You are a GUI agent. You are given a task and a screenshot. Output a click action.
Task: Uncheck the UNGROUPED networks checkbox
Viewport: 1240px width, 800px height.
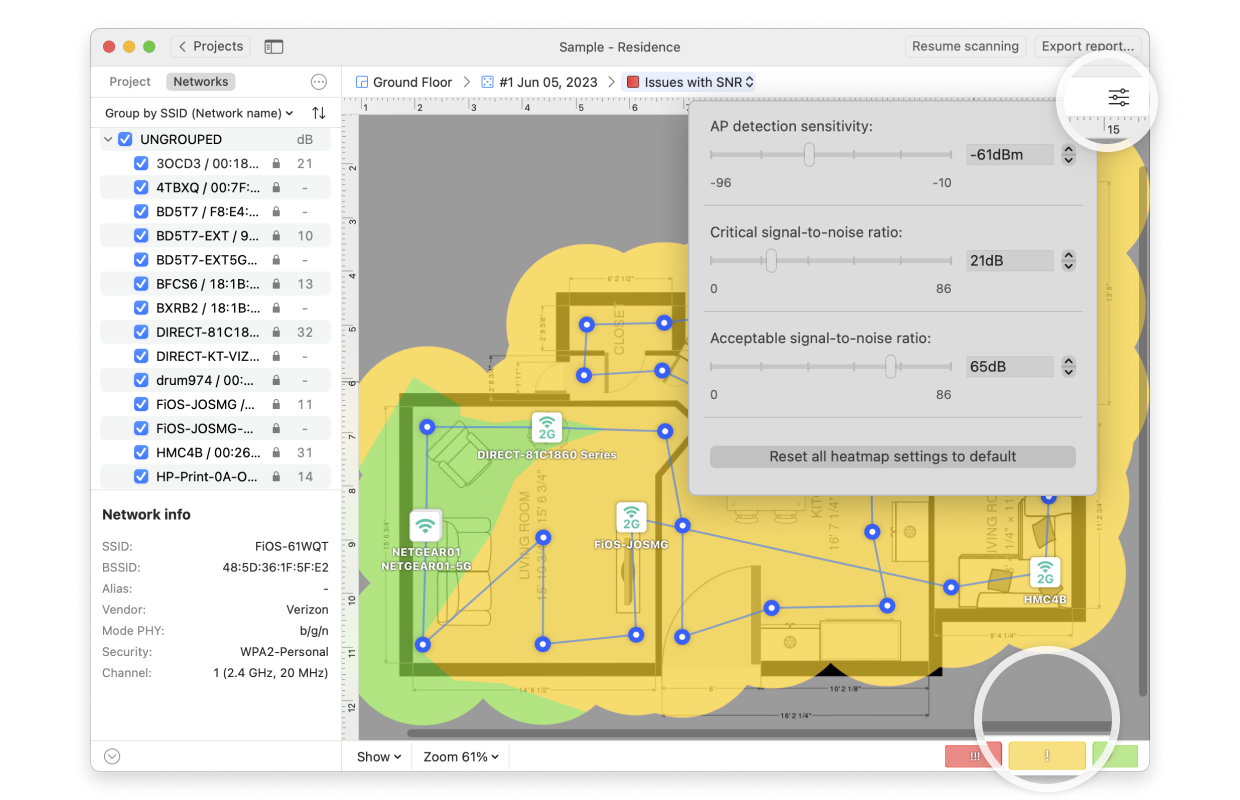tap(125, 139)
